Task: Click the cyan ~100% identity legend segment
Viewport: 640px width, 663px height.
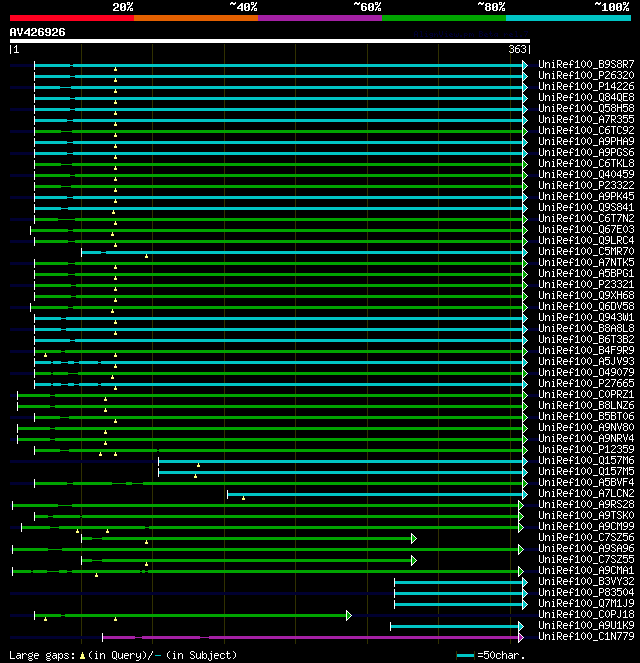Action: pyautogui.click(x=568, y=18)
